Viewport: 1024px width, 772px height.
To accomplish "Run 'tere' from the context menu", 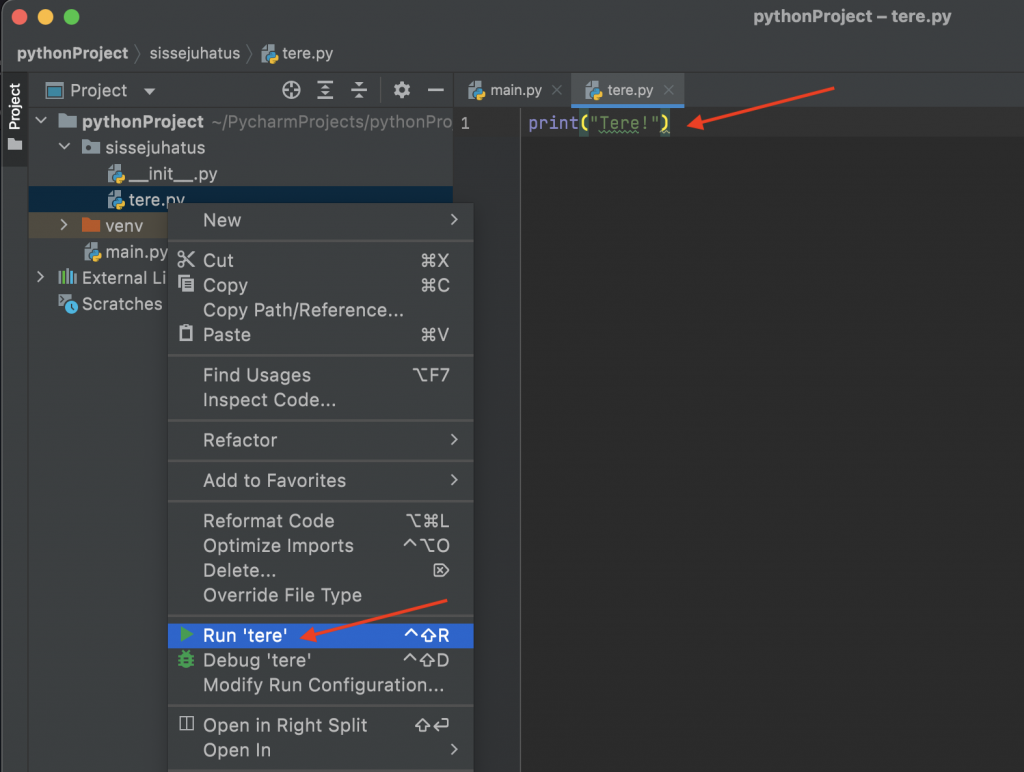I will click(321, 635).
